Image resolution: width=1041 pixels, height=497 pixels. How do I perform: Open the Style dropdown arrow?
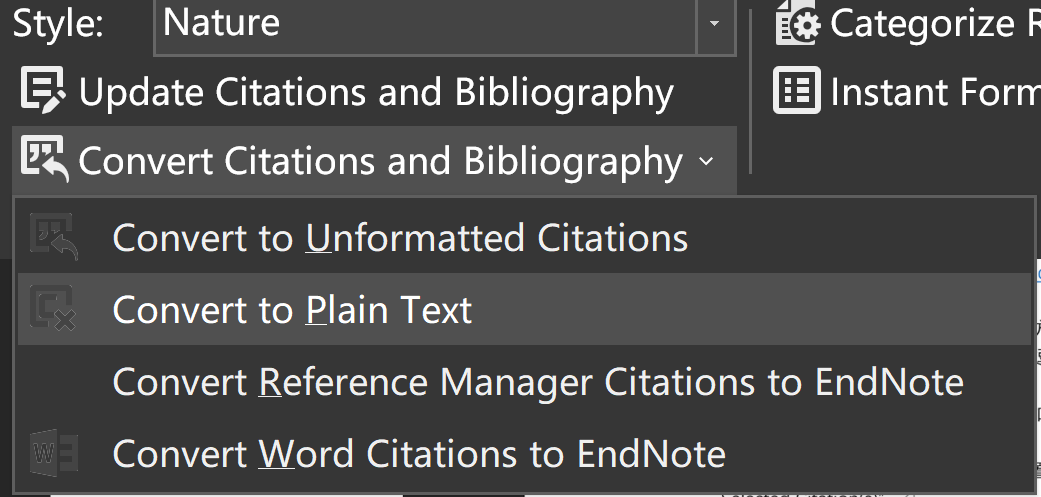715,23
